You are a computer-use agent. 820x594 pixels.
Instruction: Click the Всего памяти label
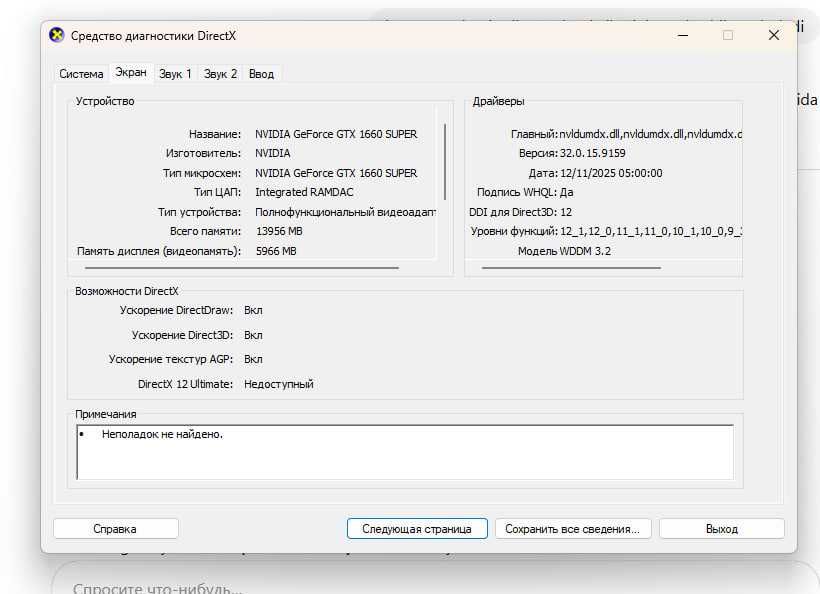(206, 231)
